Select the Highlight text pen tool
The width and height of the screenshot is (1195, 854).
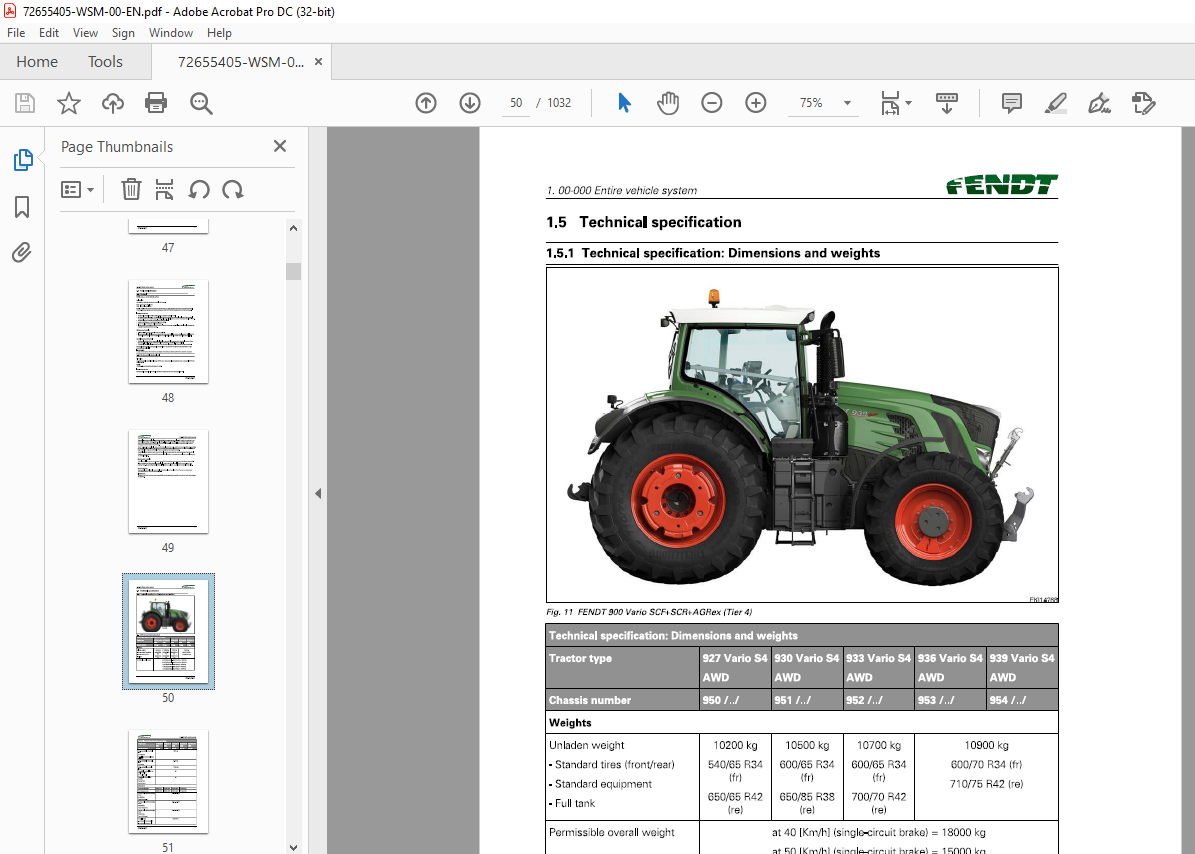1056,103
